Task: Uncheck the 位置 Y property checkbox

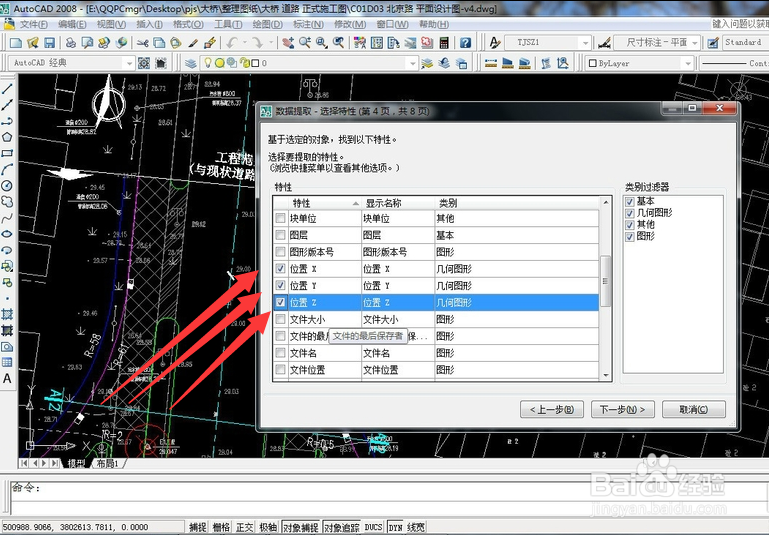Action: pyautogui.click(x=280, y=285)
